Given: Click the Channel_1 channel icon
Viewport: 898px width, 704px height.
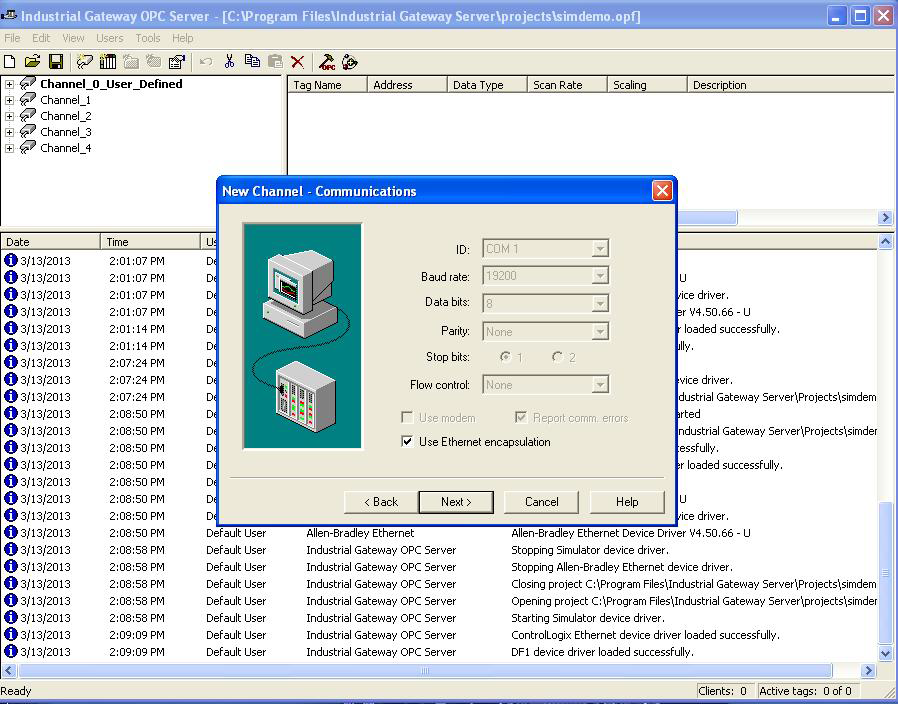Looking at the screenshot, I should point(28,100).
